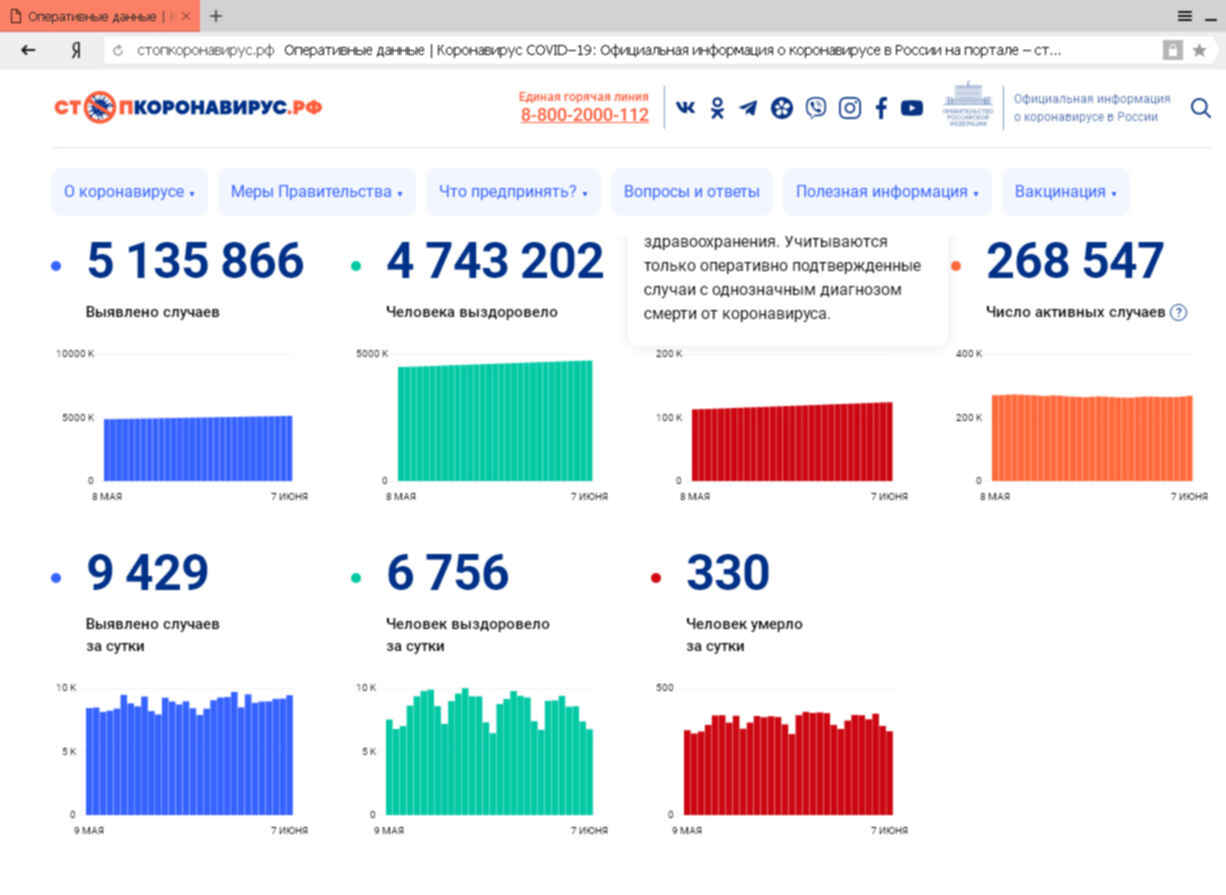Click the site search magnifier icon

1200,108
